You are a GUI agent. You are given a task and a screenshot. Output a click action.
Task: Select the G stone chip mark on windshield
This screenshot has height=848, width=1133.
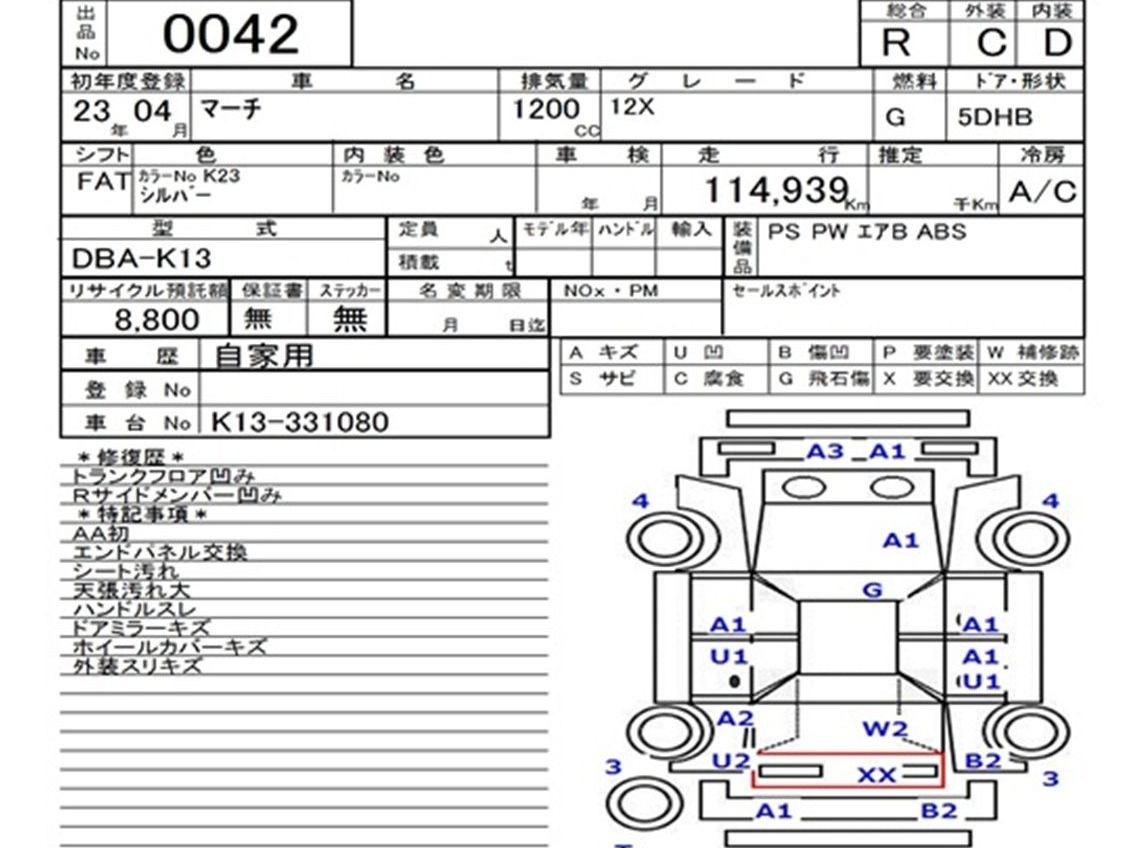872,590
